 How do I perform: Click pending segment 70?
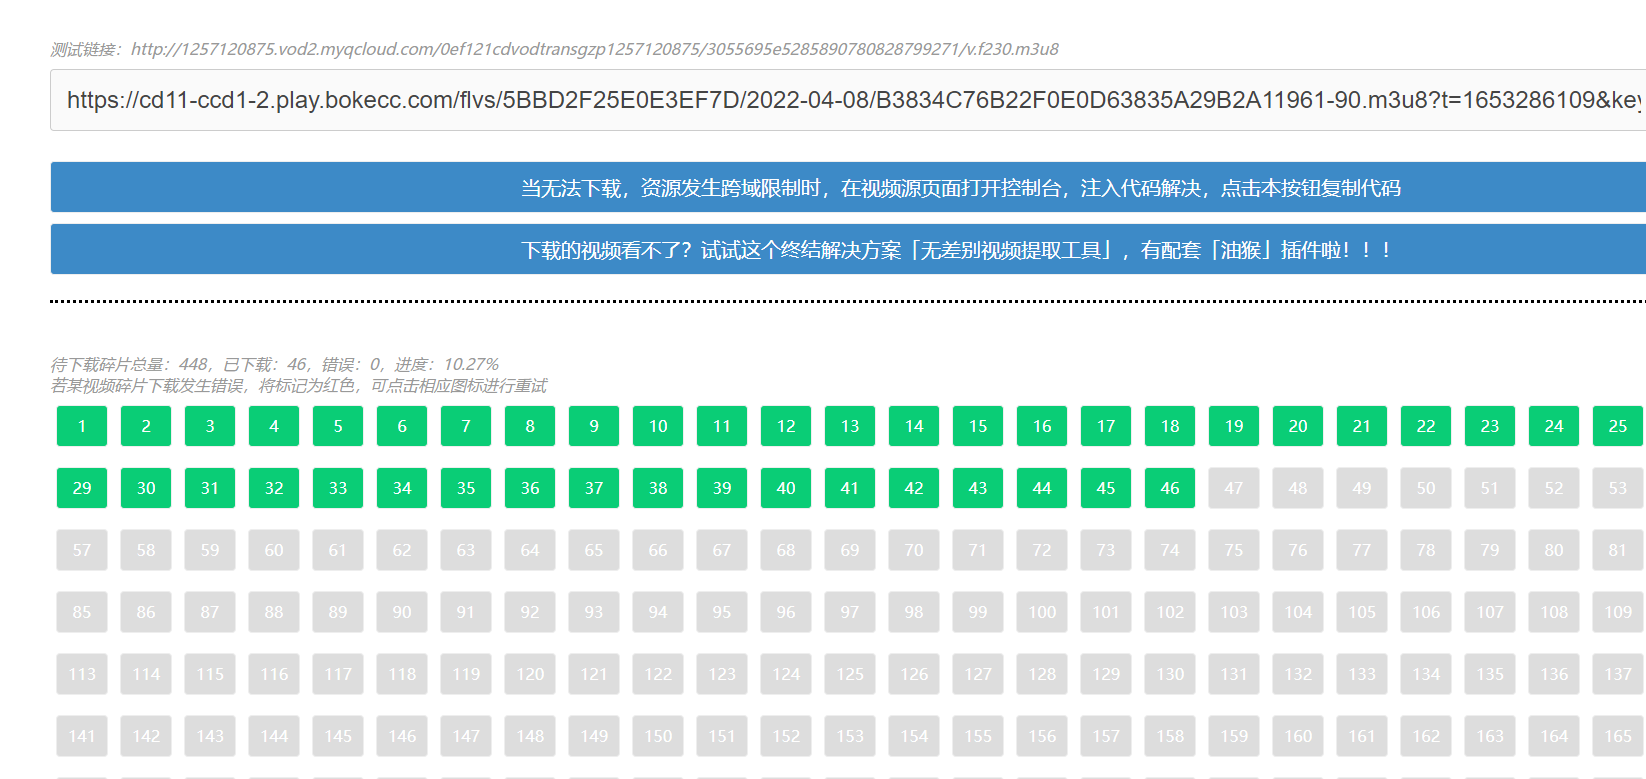[914, 550]
